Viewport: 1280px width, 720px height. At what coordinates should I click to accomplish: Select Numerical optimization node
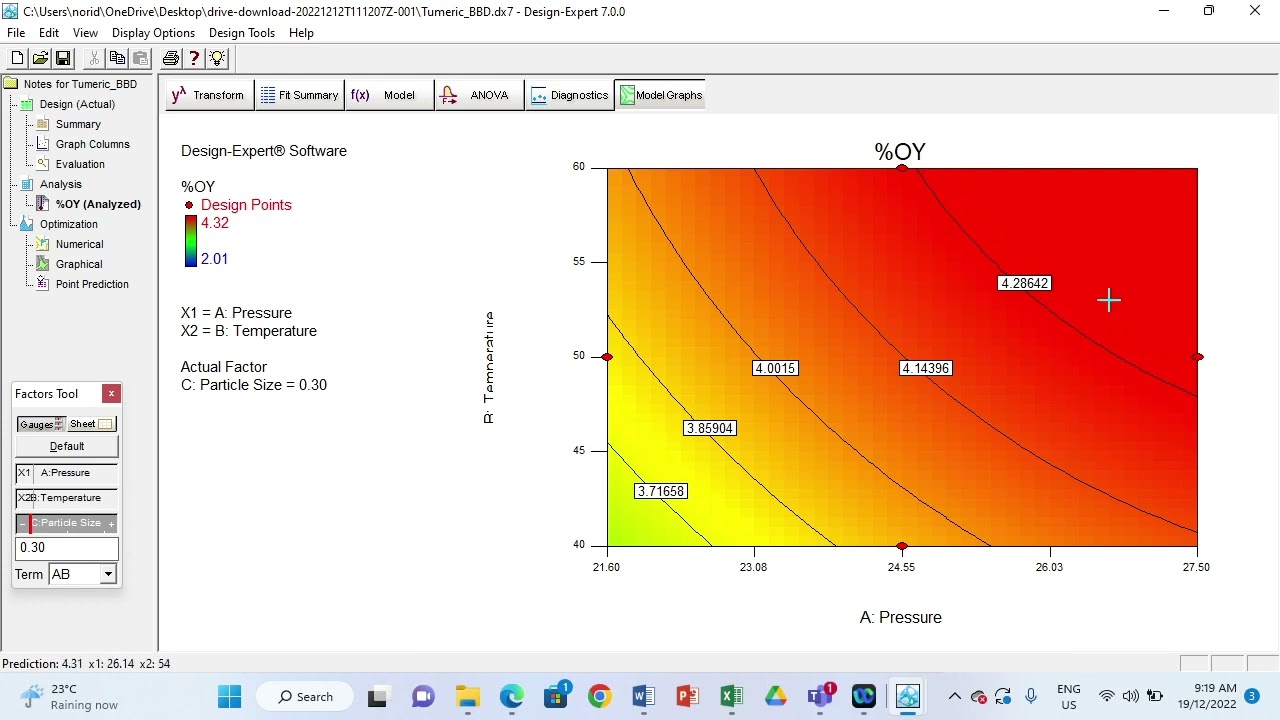click(79, 244)
